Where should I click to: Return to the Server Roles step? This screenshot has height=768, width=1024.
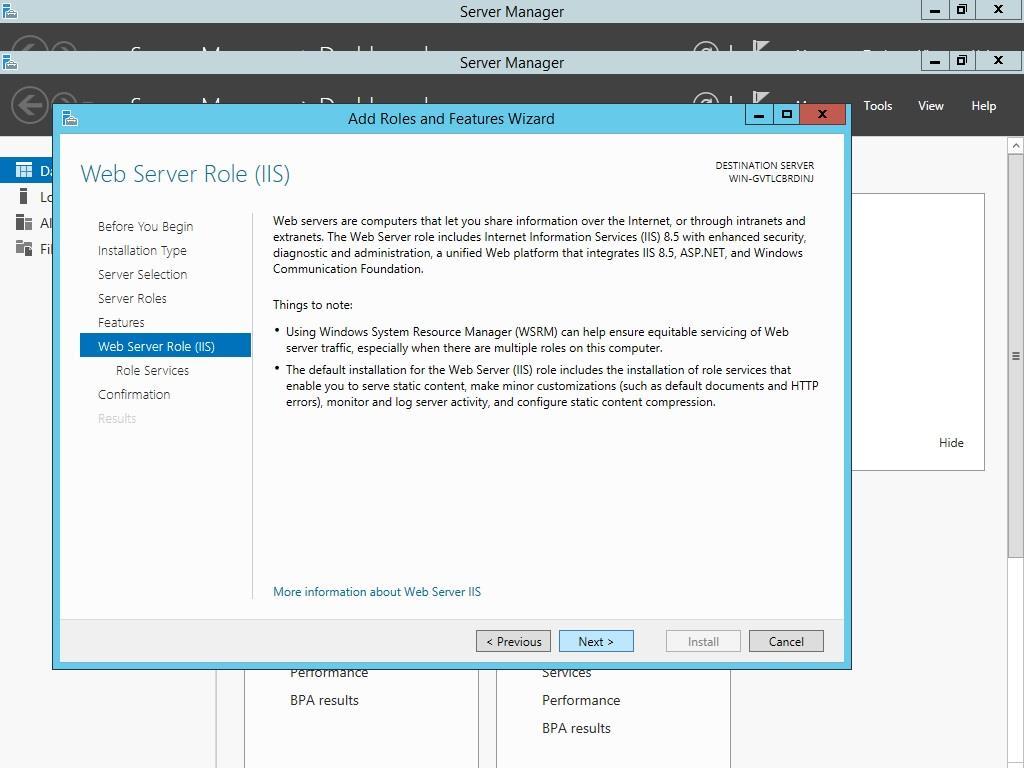[x=132, y=298]
